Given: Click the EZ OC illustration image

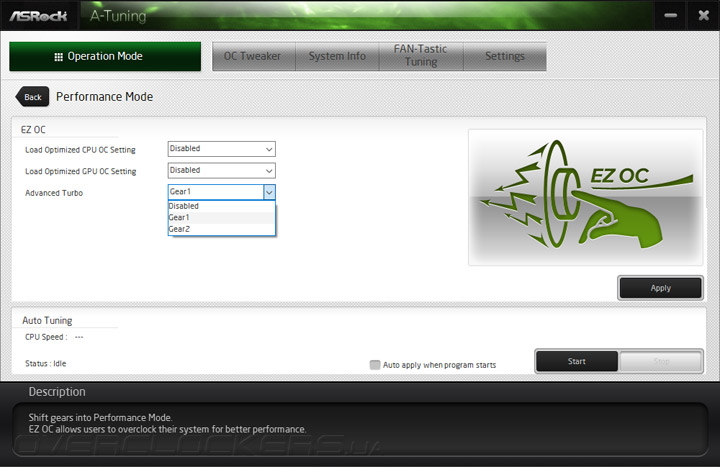Looking at the screenshot, I should point(585,197).
